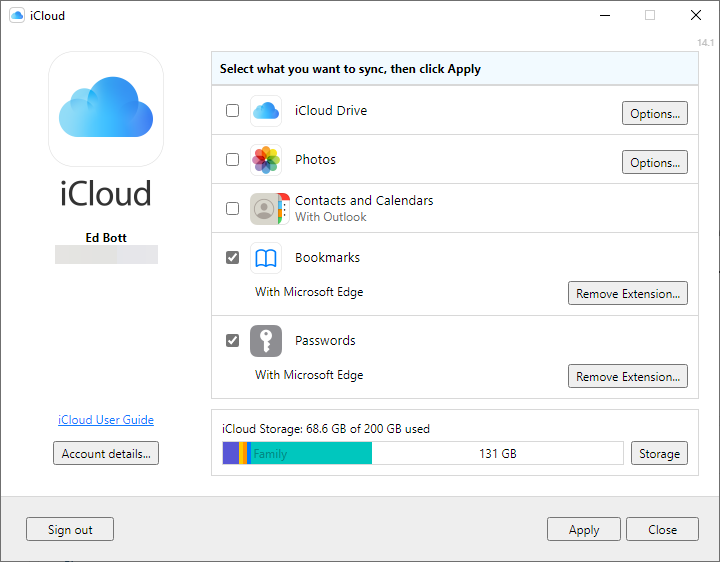Click the large iCloud logo
The height and width of the screenshot is (562, 720).
click(106, 109)
